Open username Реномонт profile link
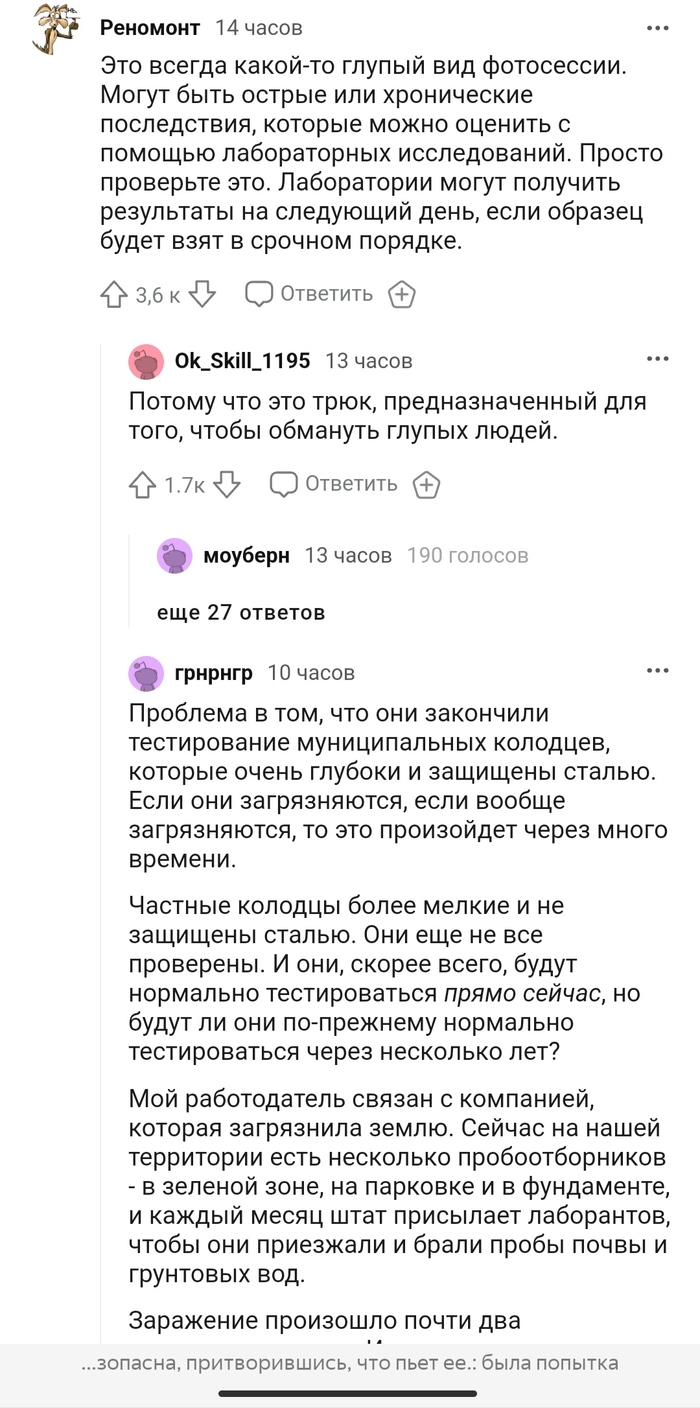Image resolution: width=700 pixels, height=1408 pixels. click(150, 28)
